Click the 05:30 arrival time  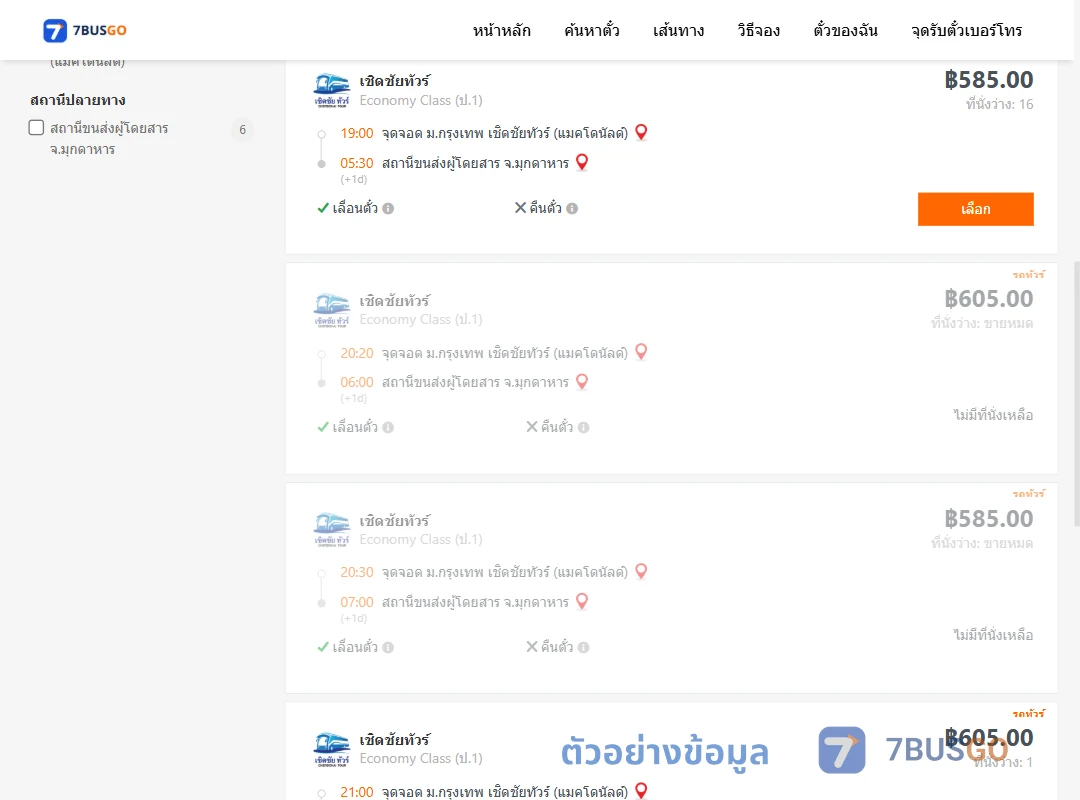[357, 163]
